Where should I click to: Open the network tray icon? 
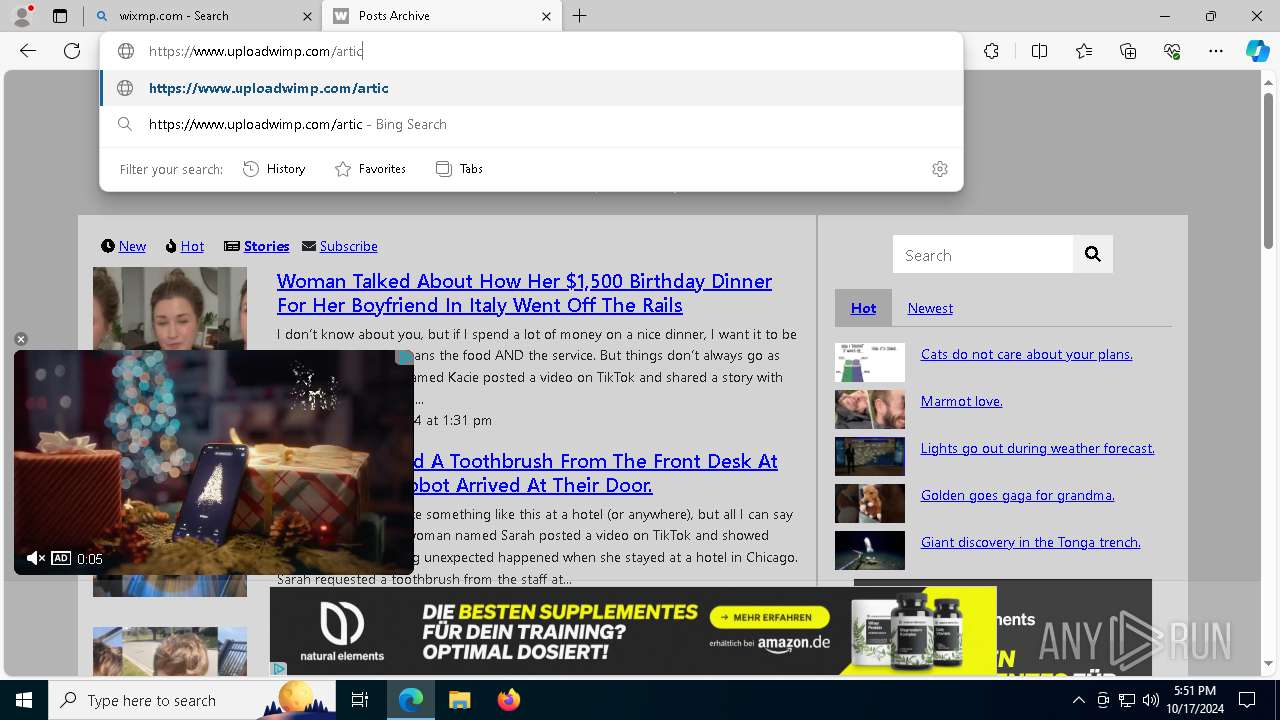click(x=1126, y=700)
